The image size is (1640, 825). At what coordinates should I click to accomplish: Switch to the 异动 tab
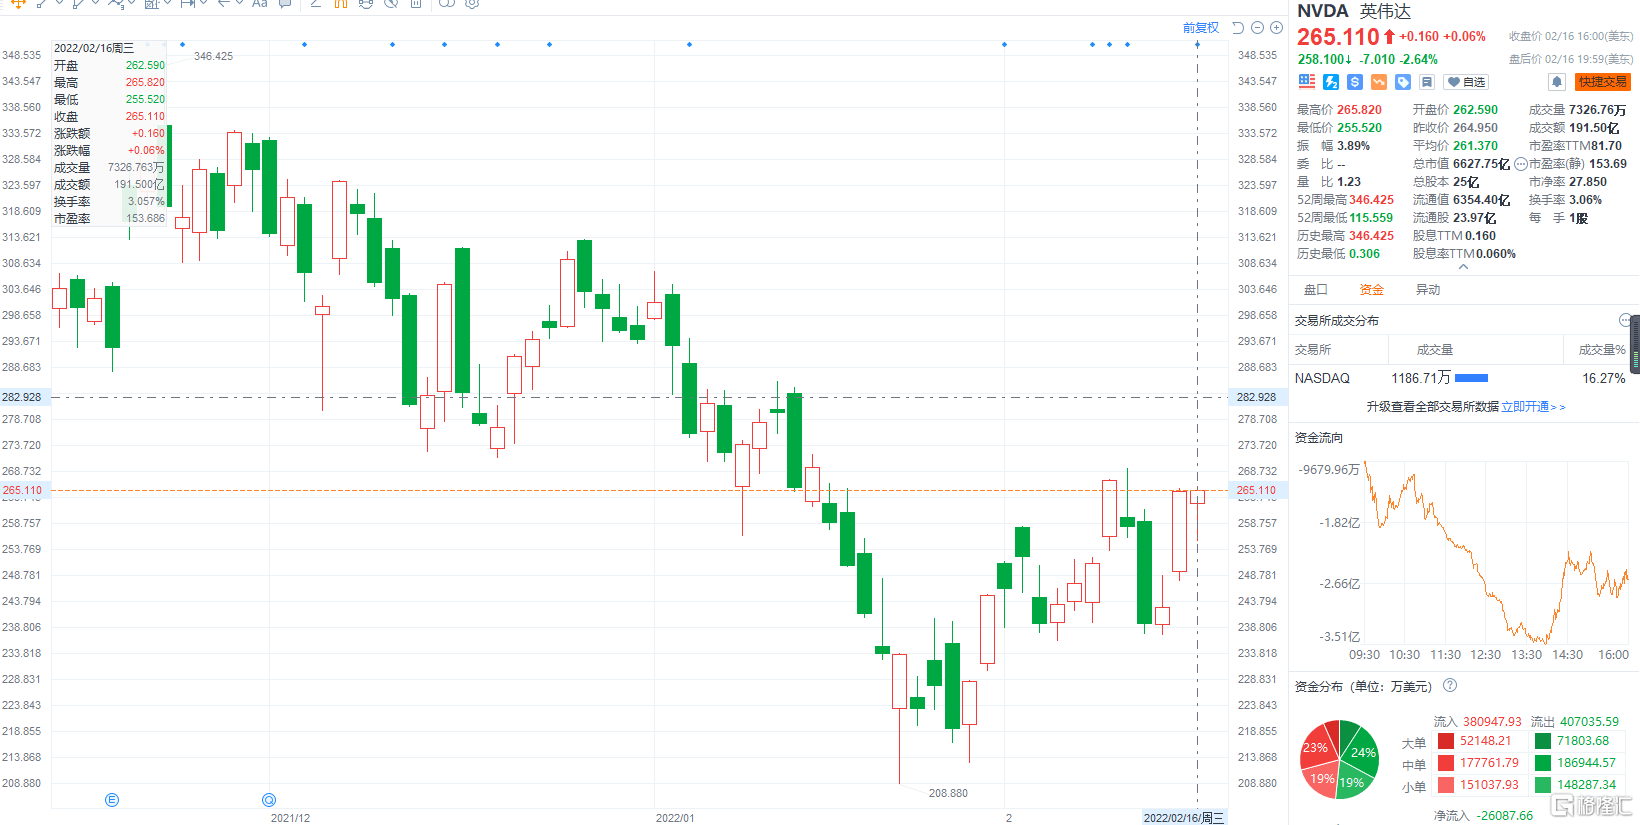point(1427,290)
